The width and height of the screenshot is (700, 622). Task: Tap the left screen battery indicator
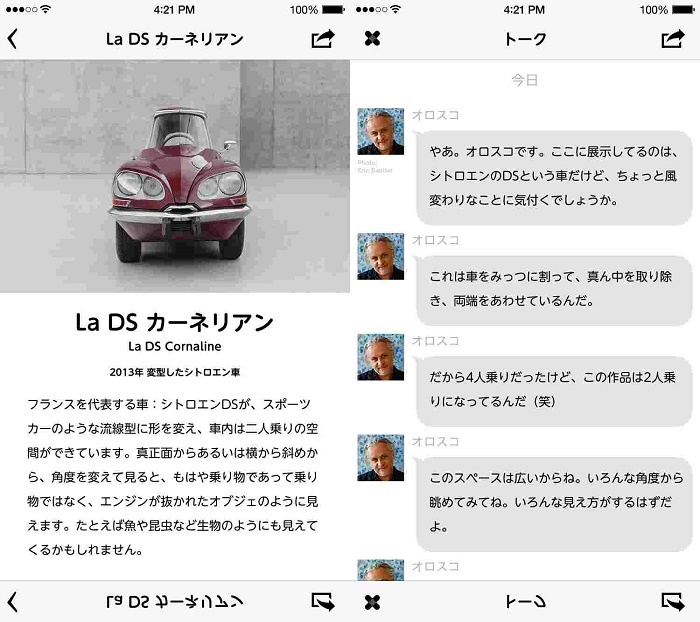pos(333,9)
